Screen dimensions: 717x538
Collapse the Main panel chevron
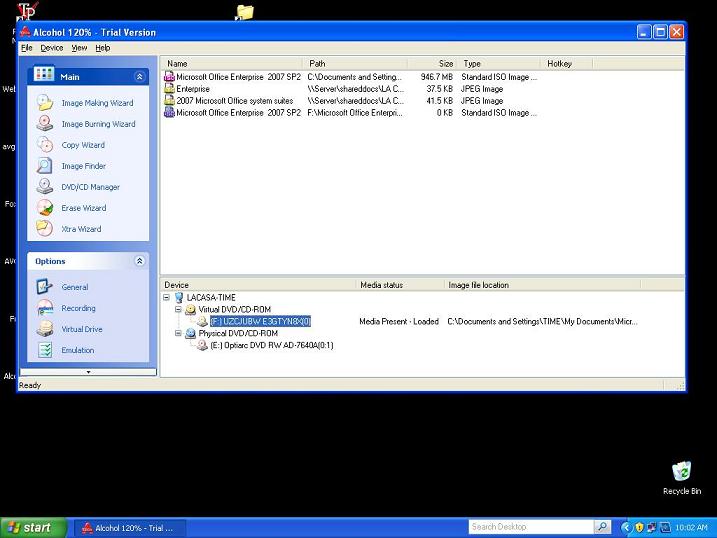click(139, 77)
